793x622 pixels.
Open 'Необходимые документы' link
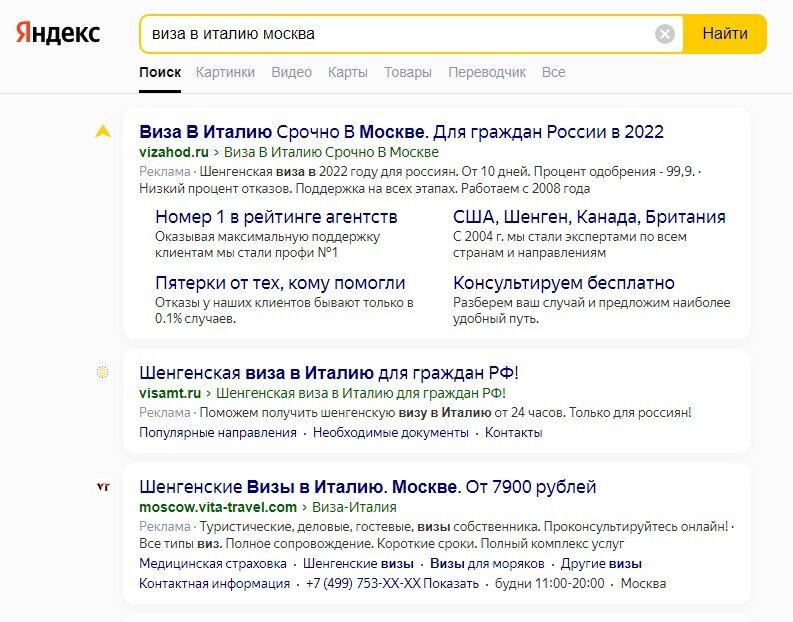point(390,432)
